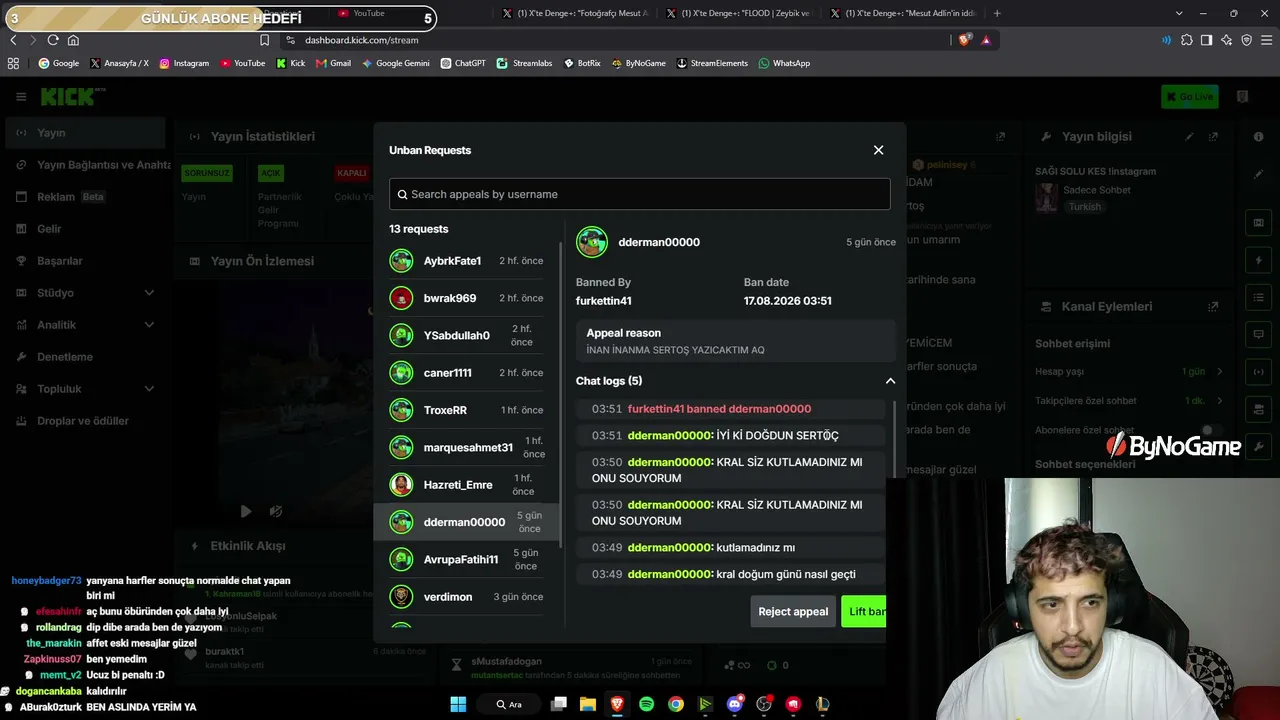Open the browser tab search dropdown
The height and width of the screenshot is (720, 1280).
1179,14
